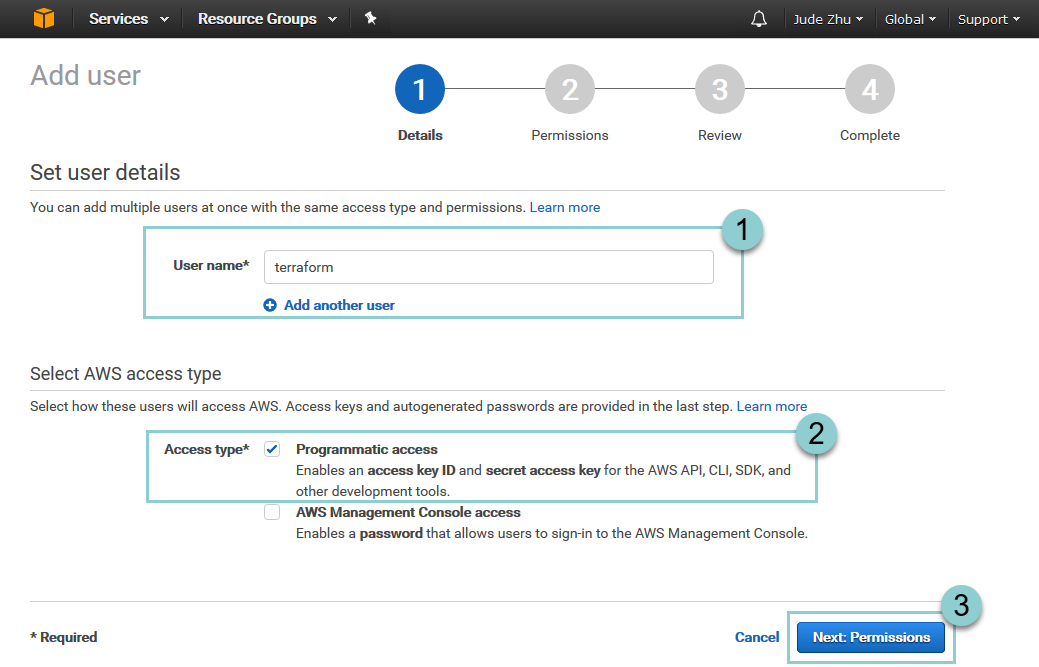This screenshot has width=1039, height=667.
Task: Expand the Jude Zhu account menu
Action: [828, 19]
